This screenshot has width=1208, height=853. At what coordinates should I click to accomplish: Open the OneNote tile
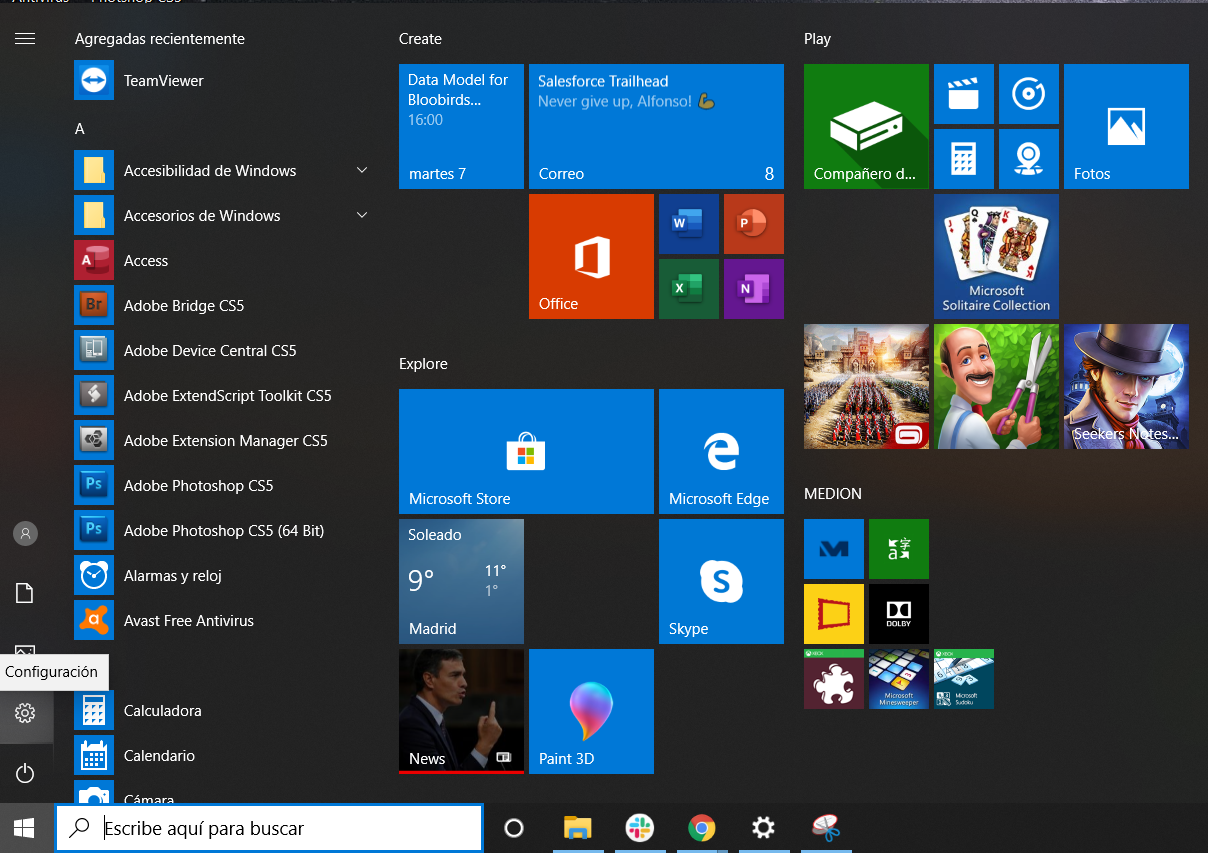[x=754, y=289]
